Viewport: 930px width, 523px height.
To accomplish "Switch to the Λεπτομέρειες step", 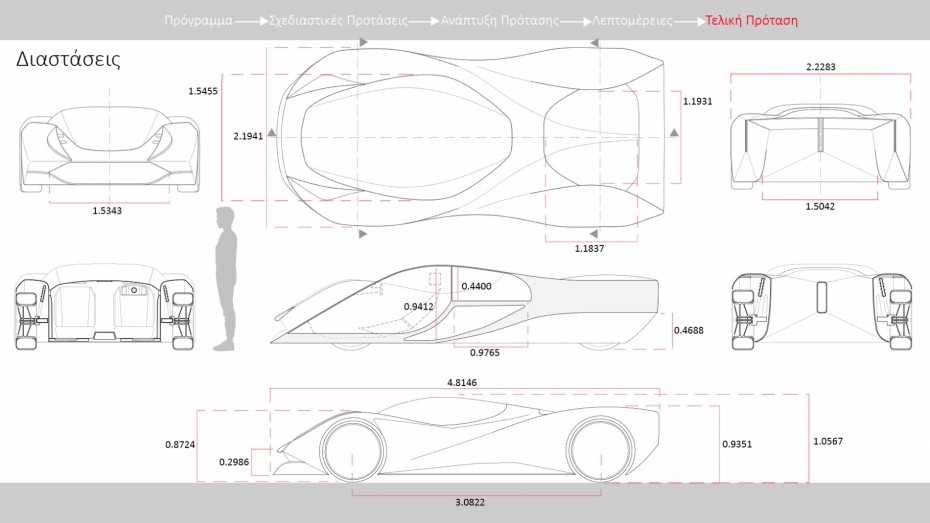I will point(632,21).
